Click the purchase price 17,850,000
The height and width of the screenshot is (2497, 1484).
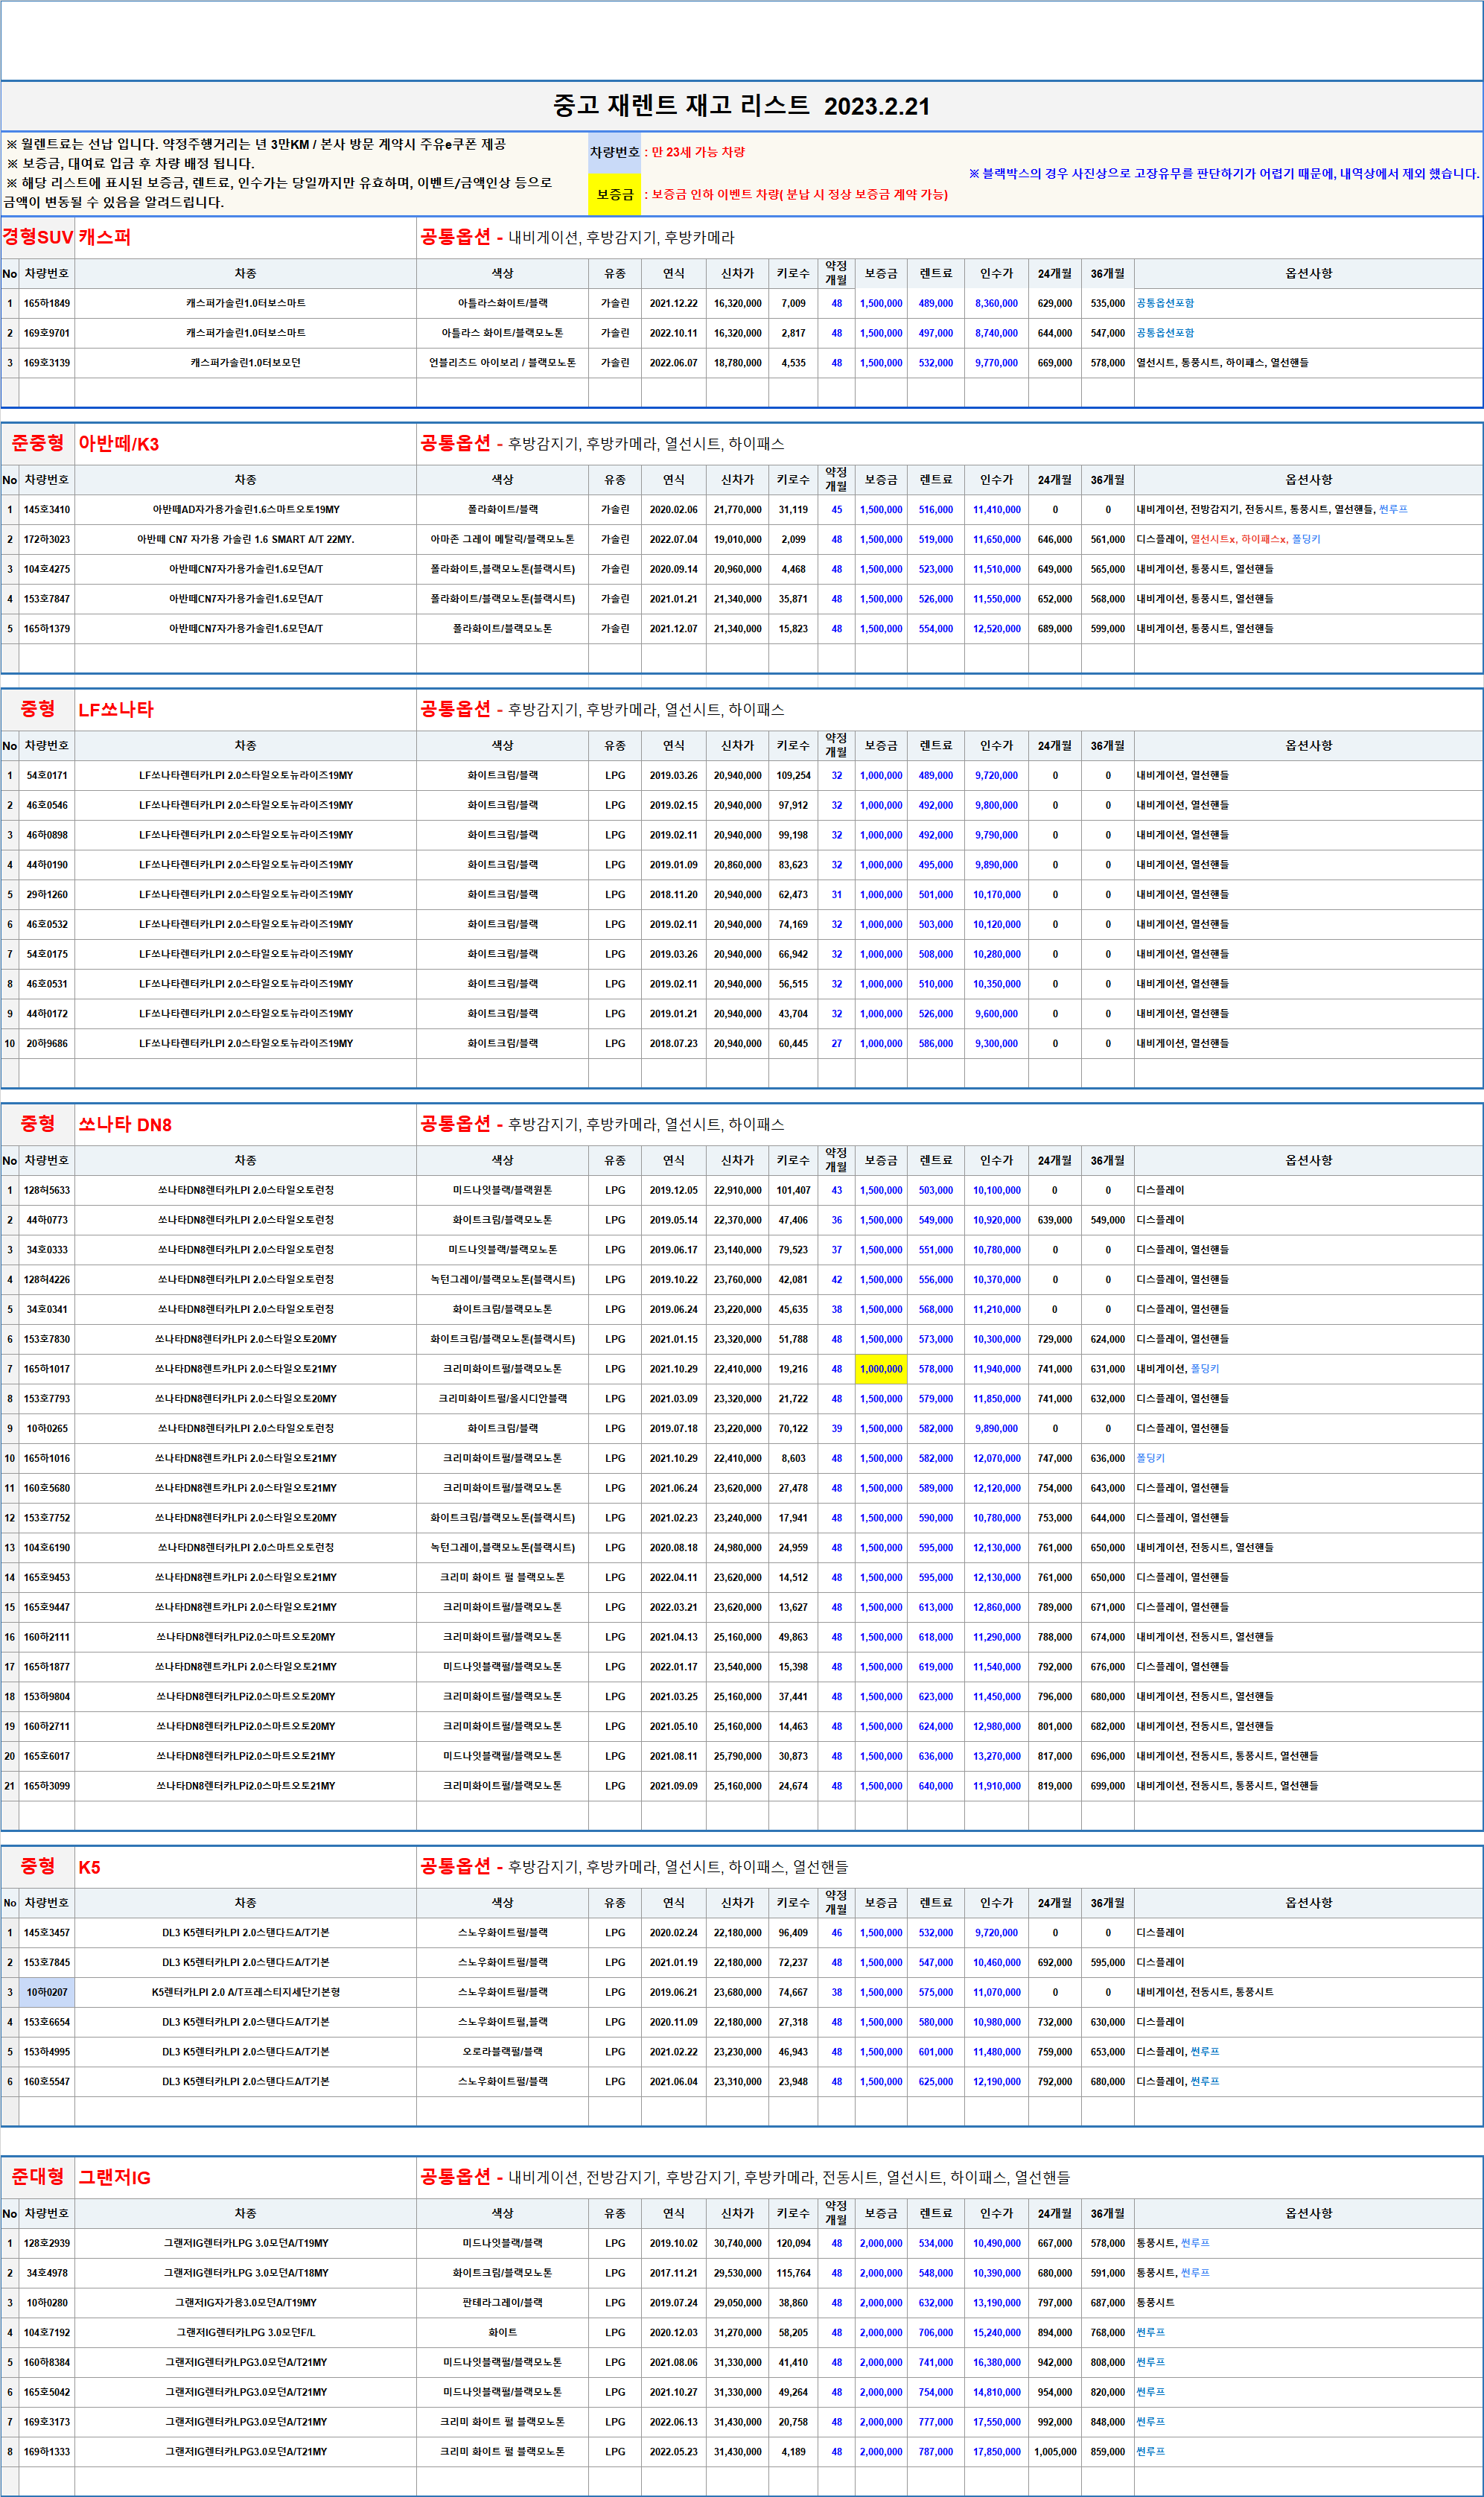pos(996,2452)
